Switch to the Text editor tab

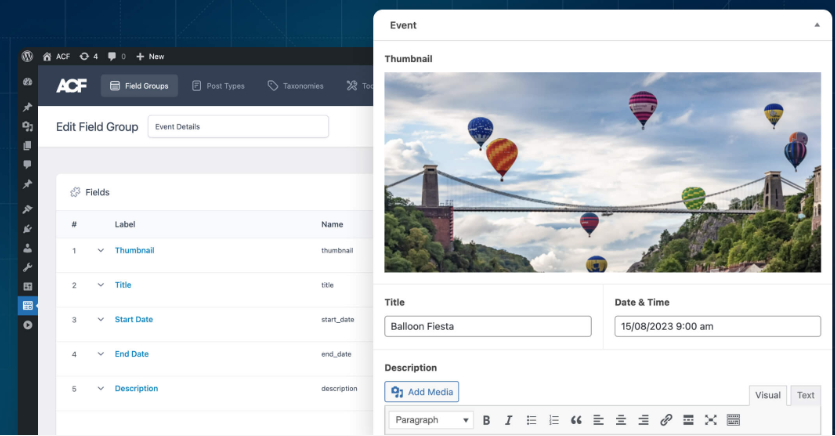coord(805,395)
